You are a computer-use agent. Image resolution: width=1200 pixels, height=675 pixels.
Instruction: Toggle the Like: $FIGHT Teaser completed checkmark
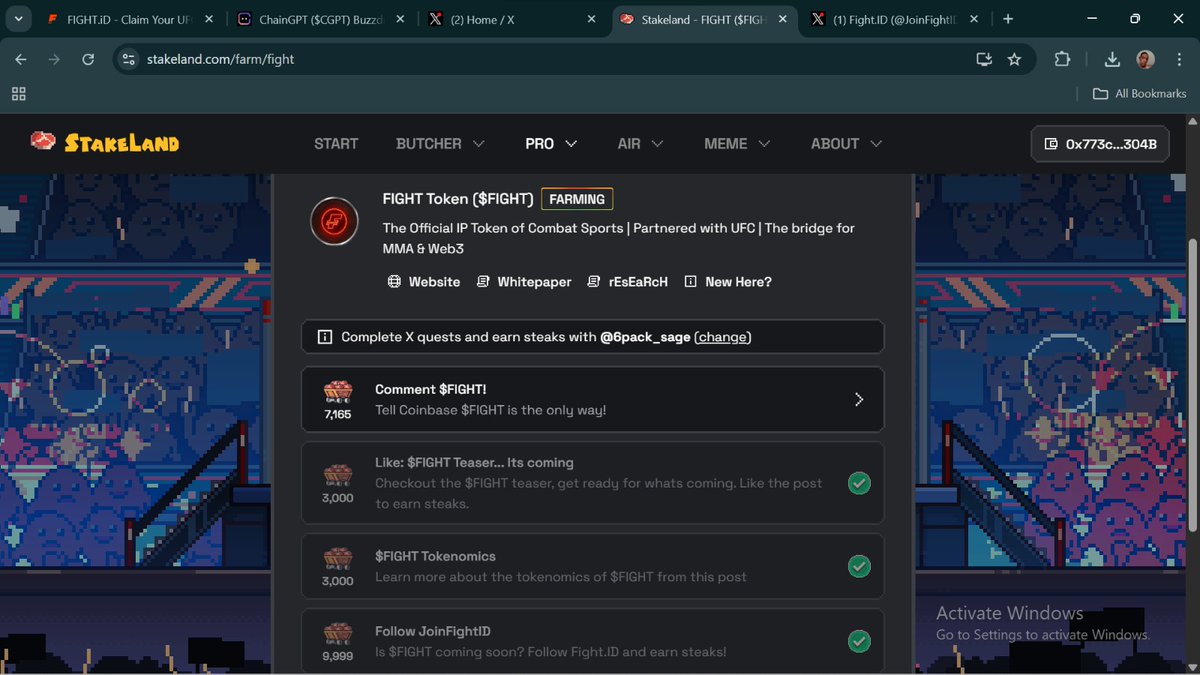[859, 483]
